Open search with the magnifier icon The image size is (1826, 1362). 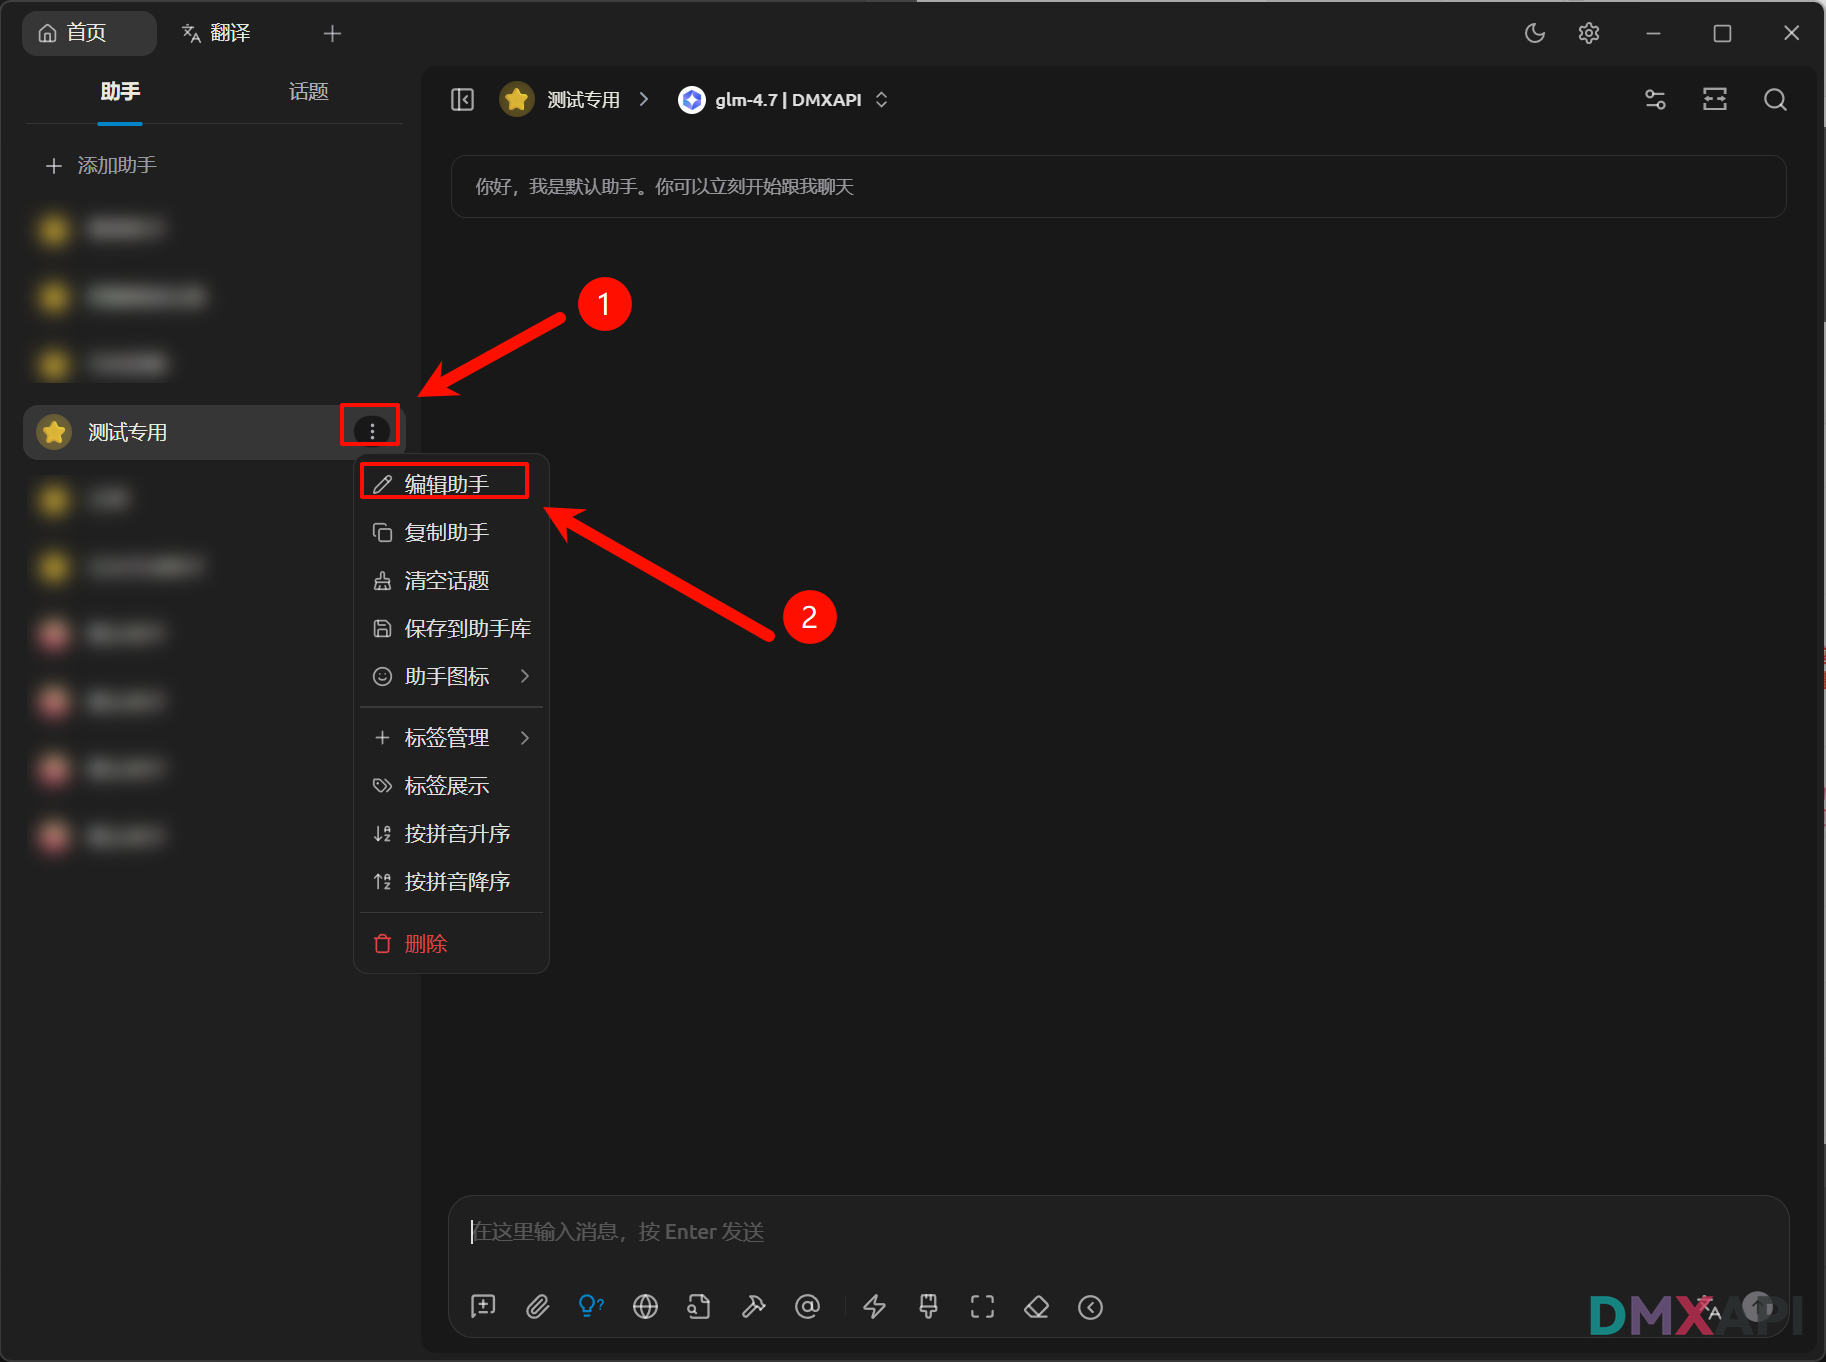tap(1775, 100)
